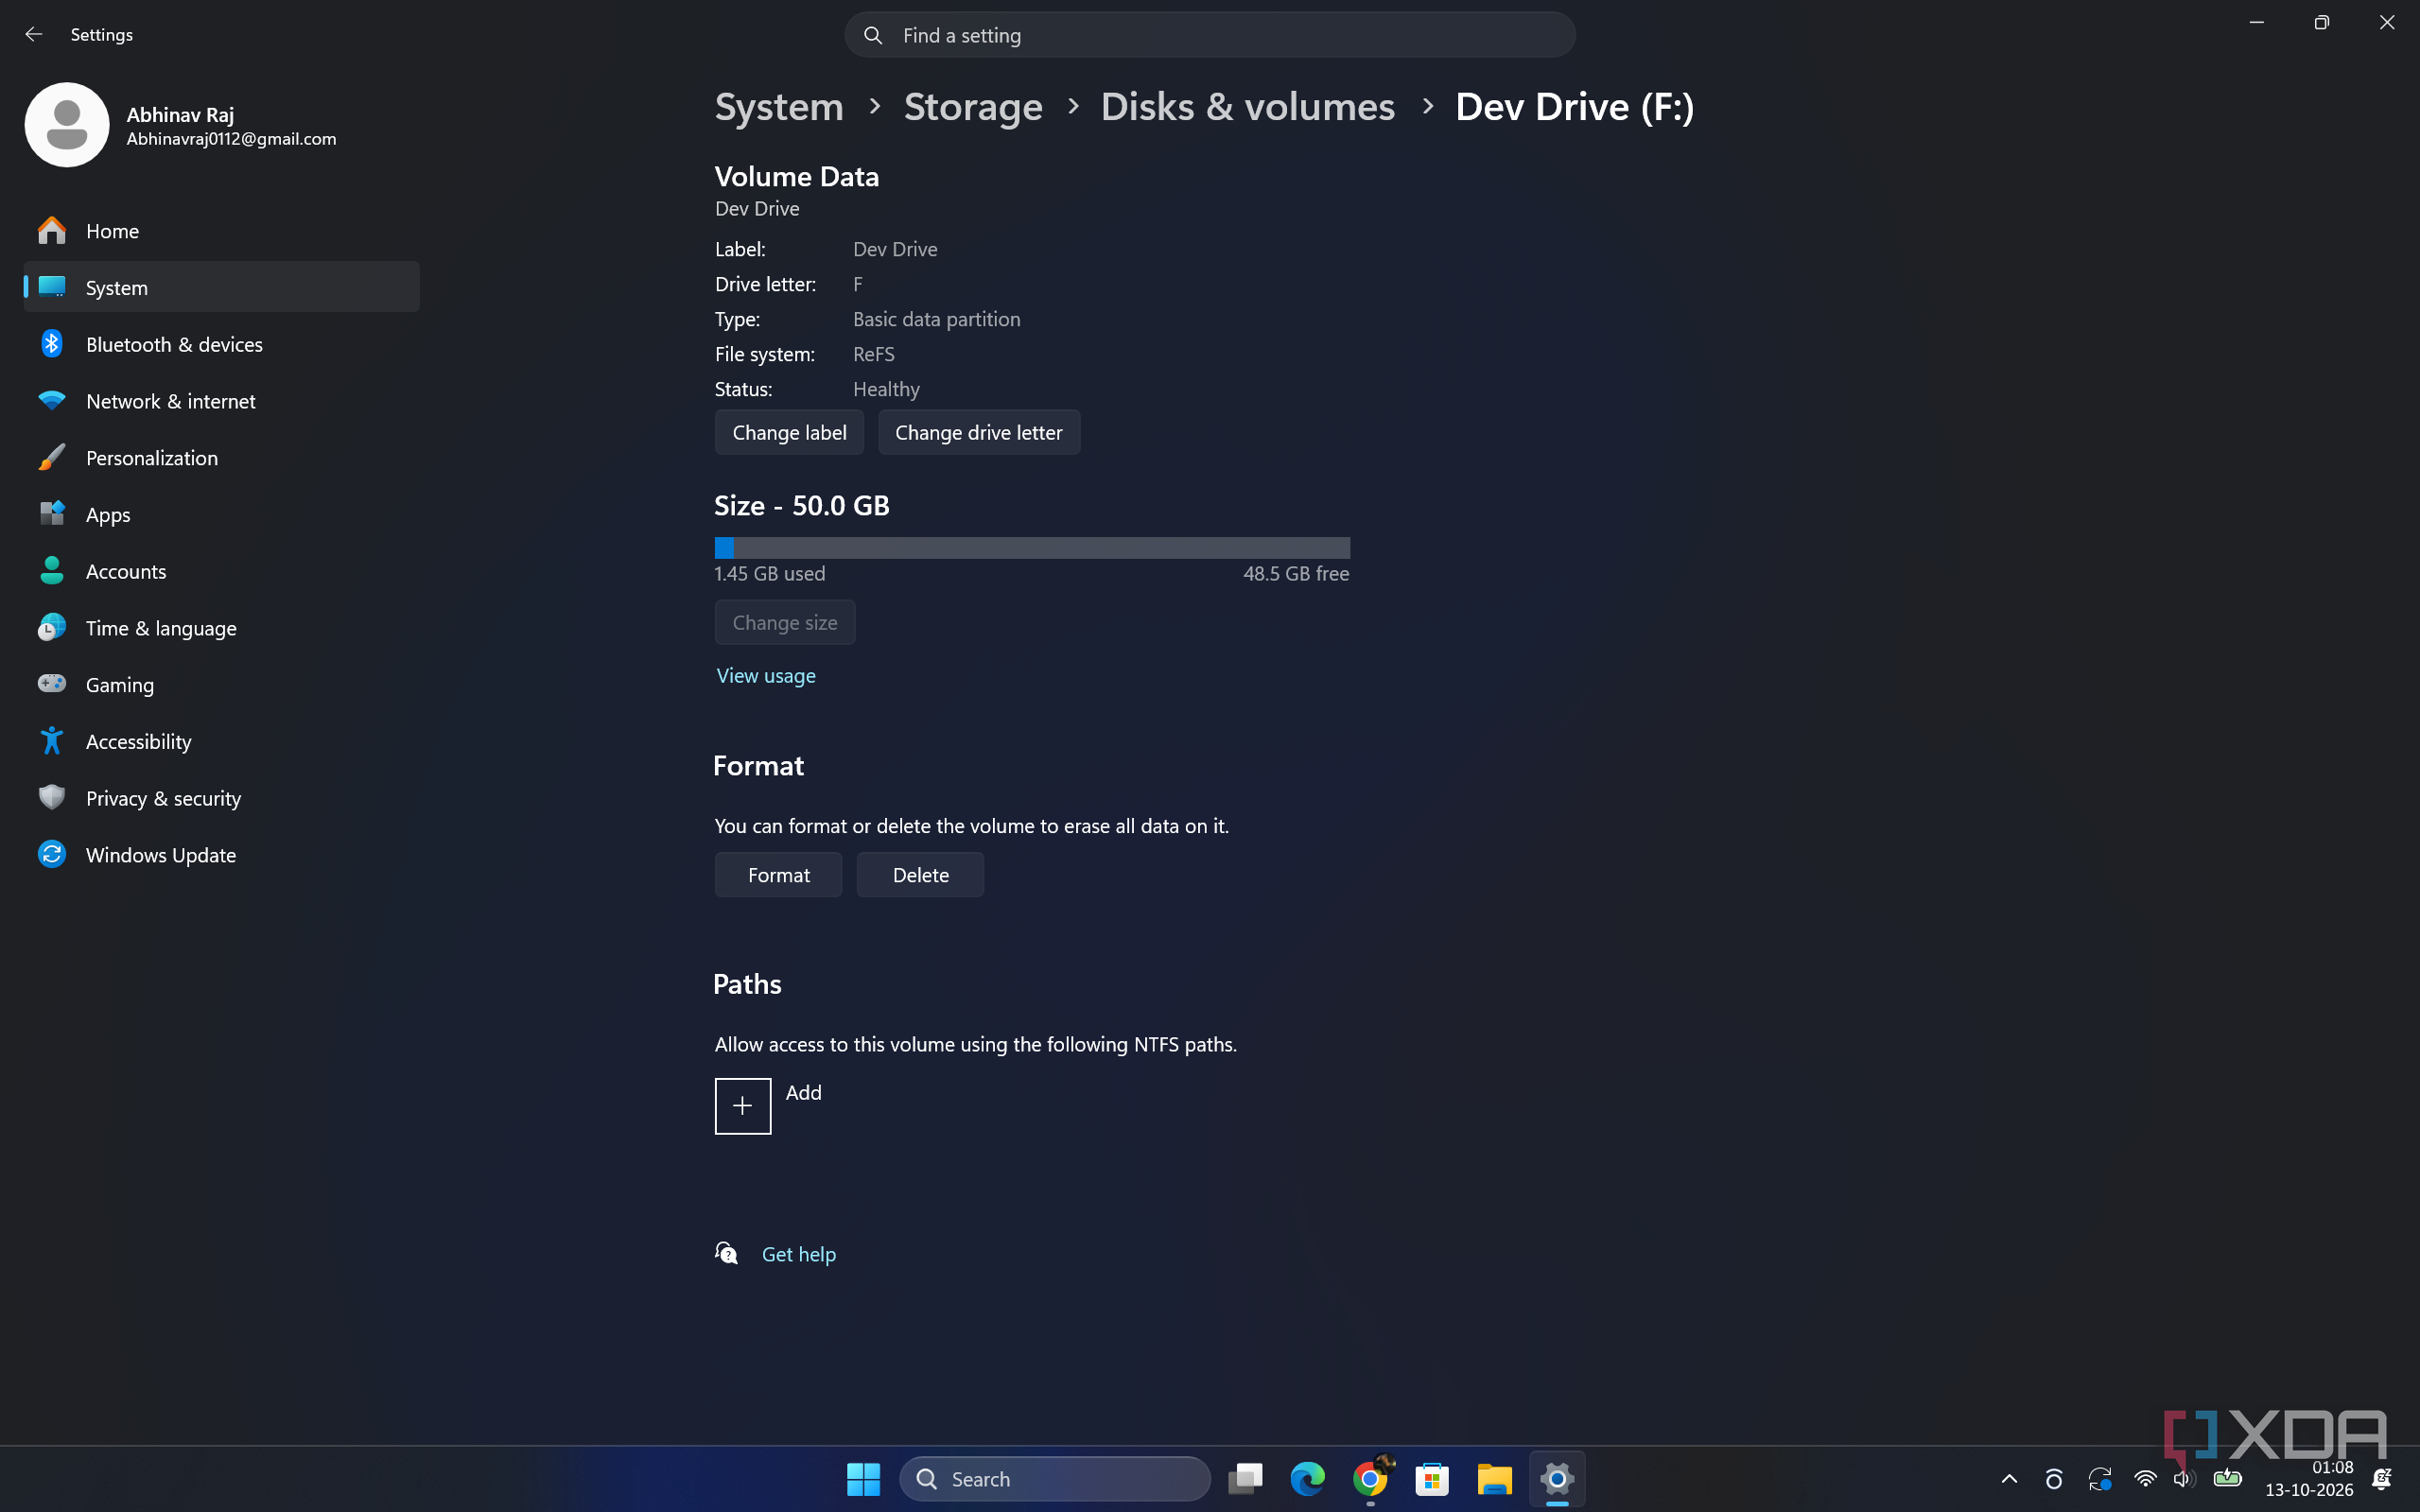Go to System in the breadcrumb
This screenshot has width=2420, height=1512.
click(779, 106)
